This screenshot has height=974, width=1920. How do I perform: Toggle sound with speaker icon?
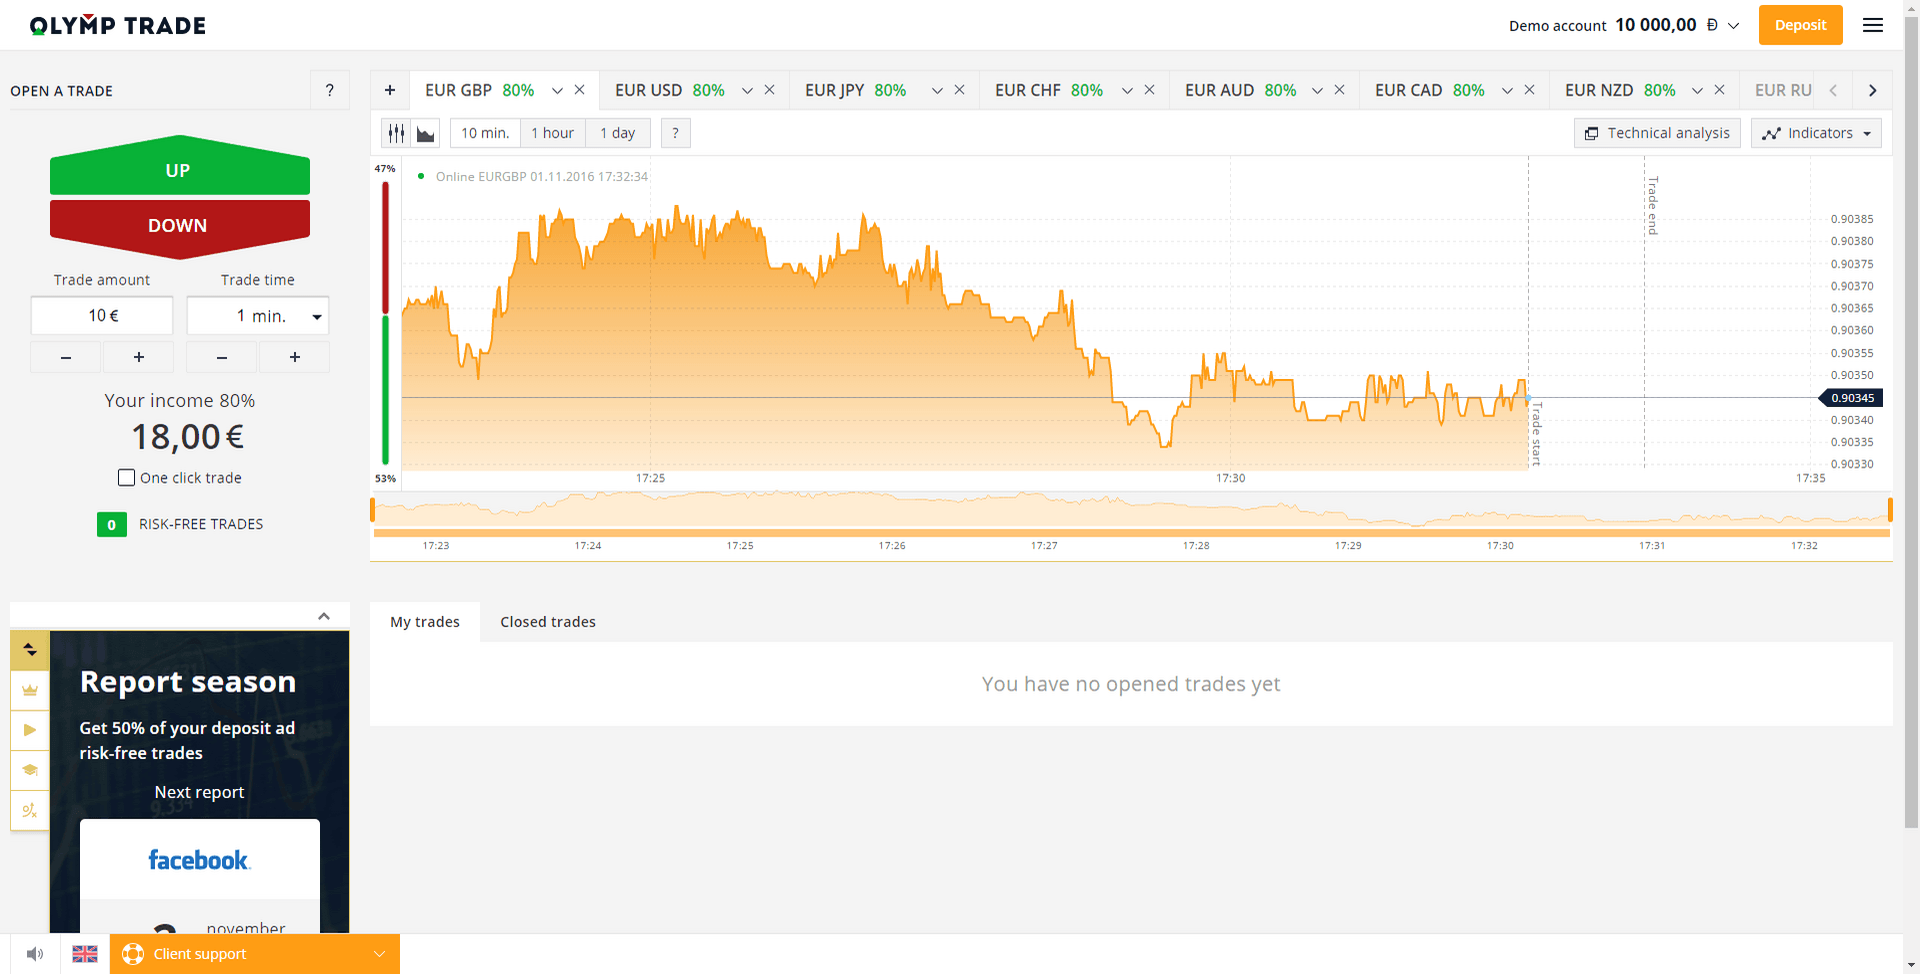(x=35, y=954)
